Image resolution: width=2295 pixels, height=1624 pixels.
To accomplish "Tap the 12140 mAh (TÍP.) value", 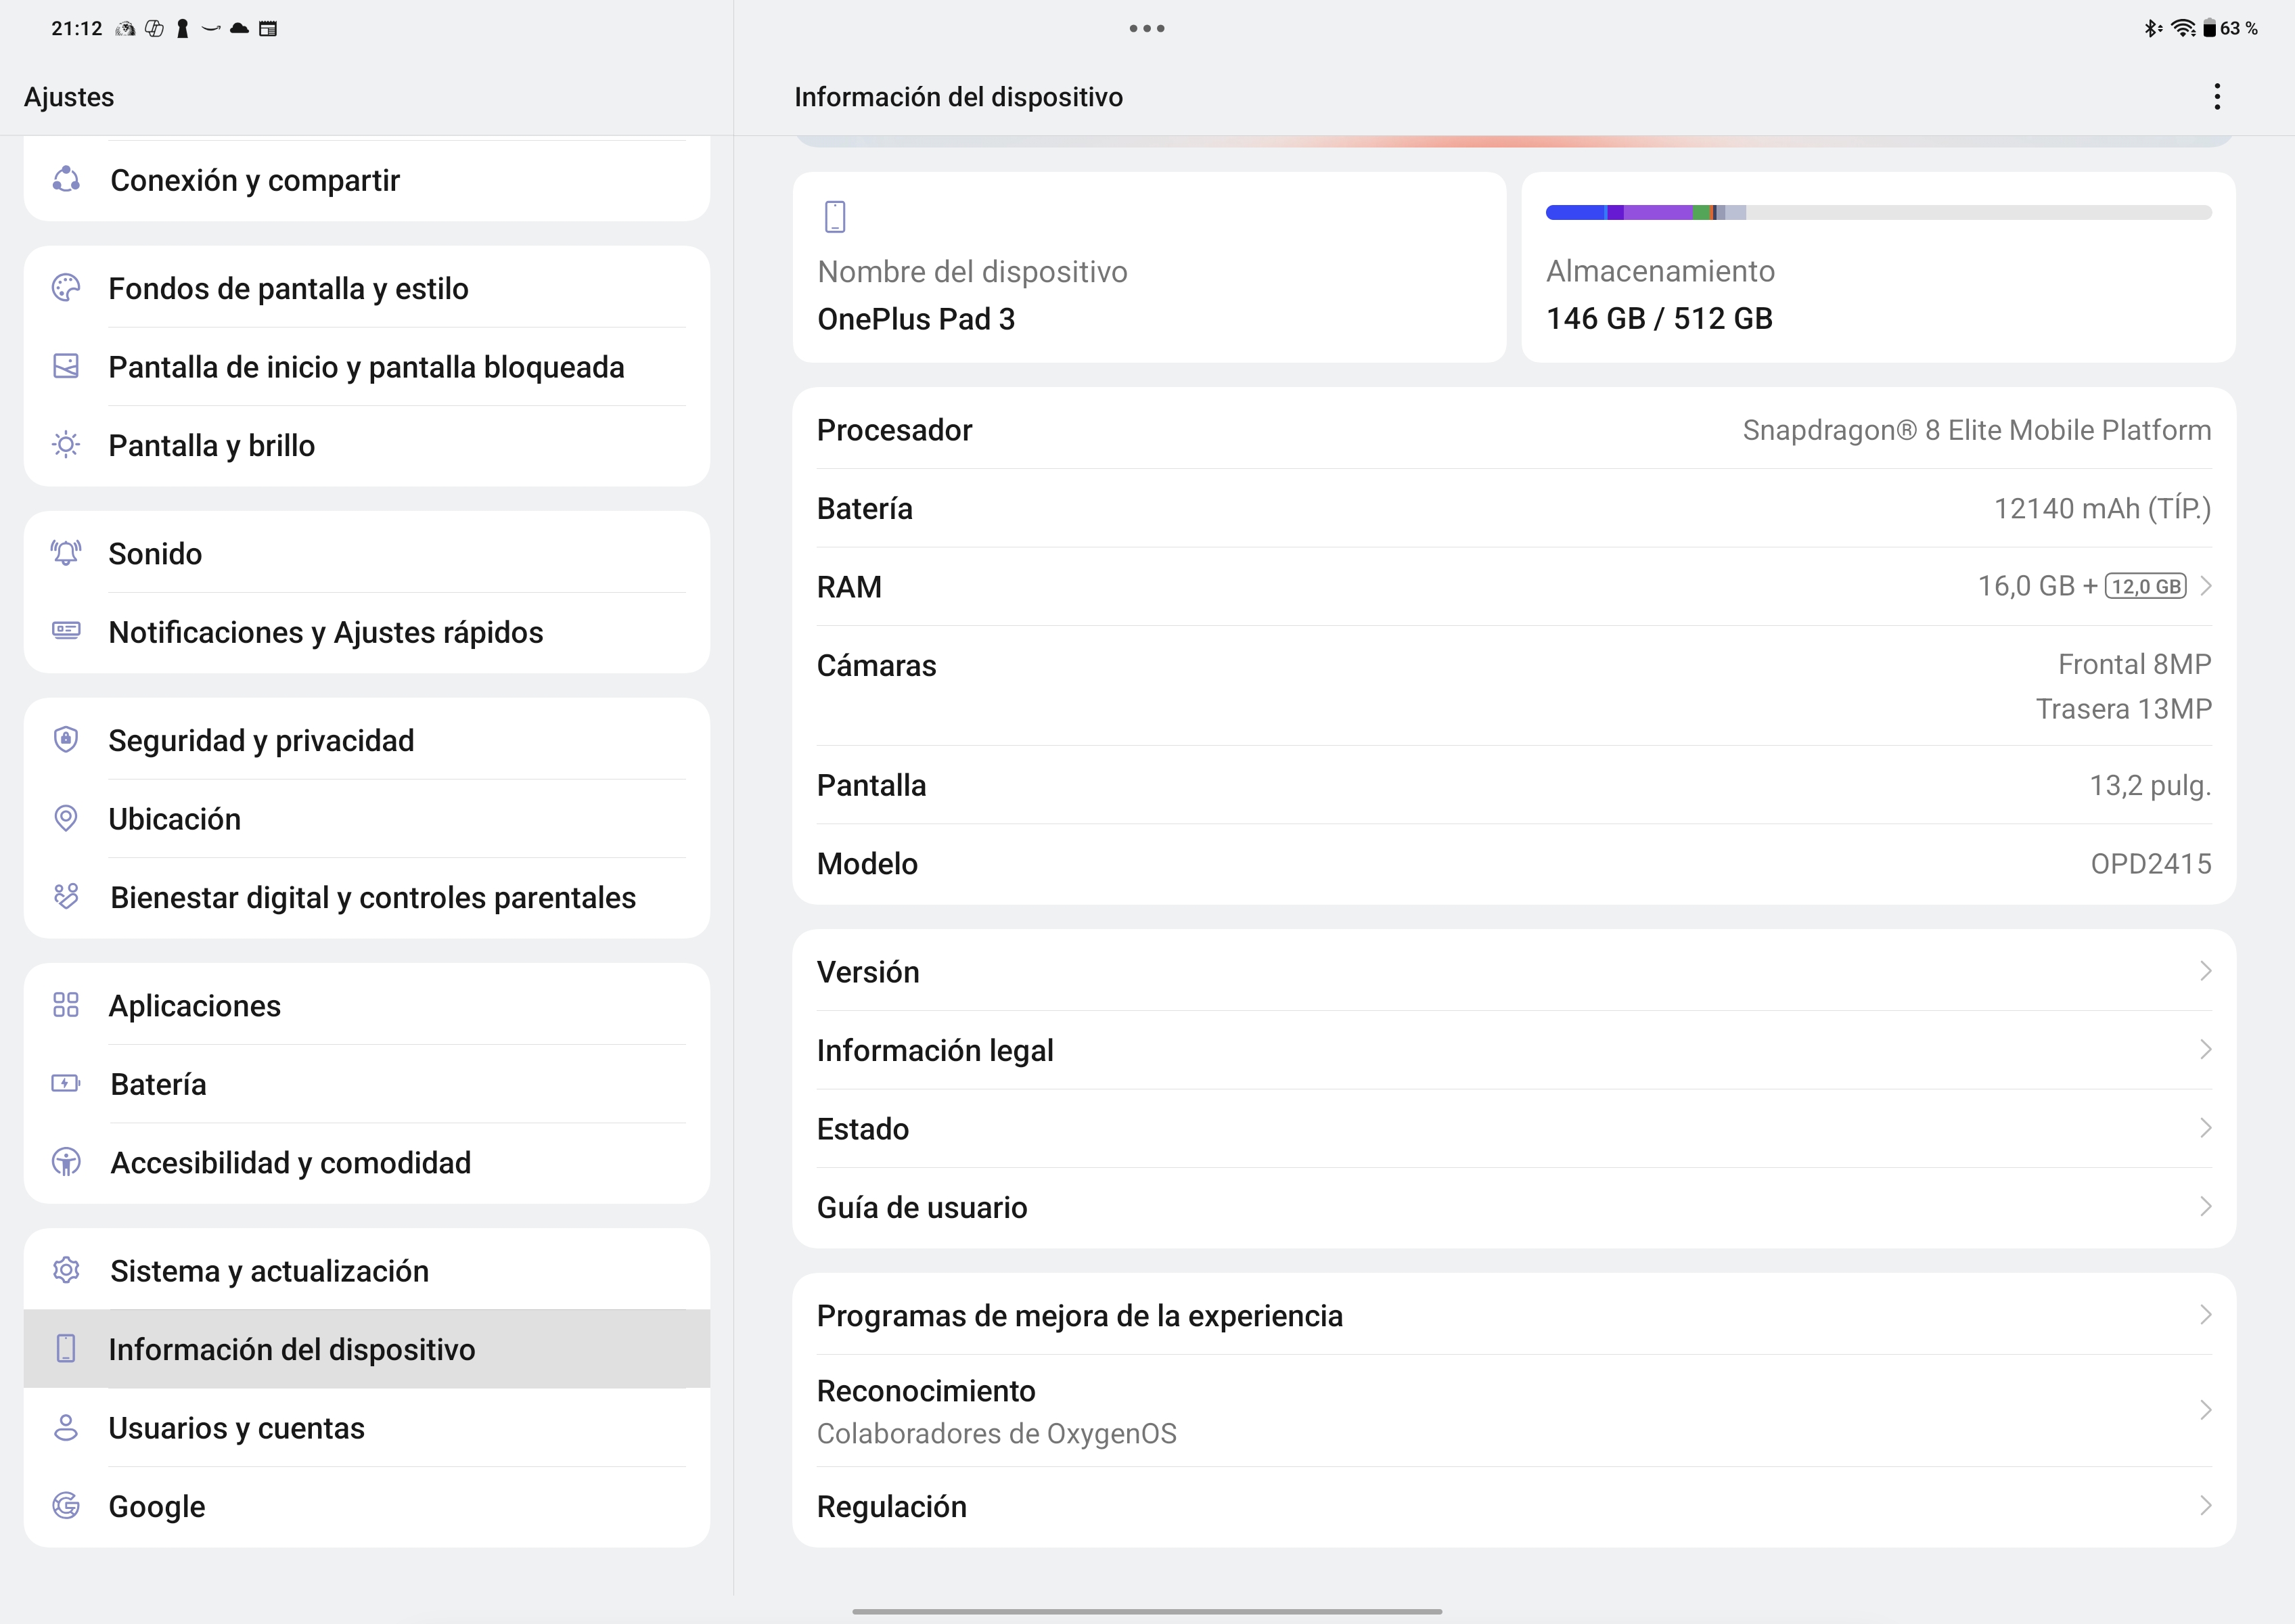I will 2102,508.
